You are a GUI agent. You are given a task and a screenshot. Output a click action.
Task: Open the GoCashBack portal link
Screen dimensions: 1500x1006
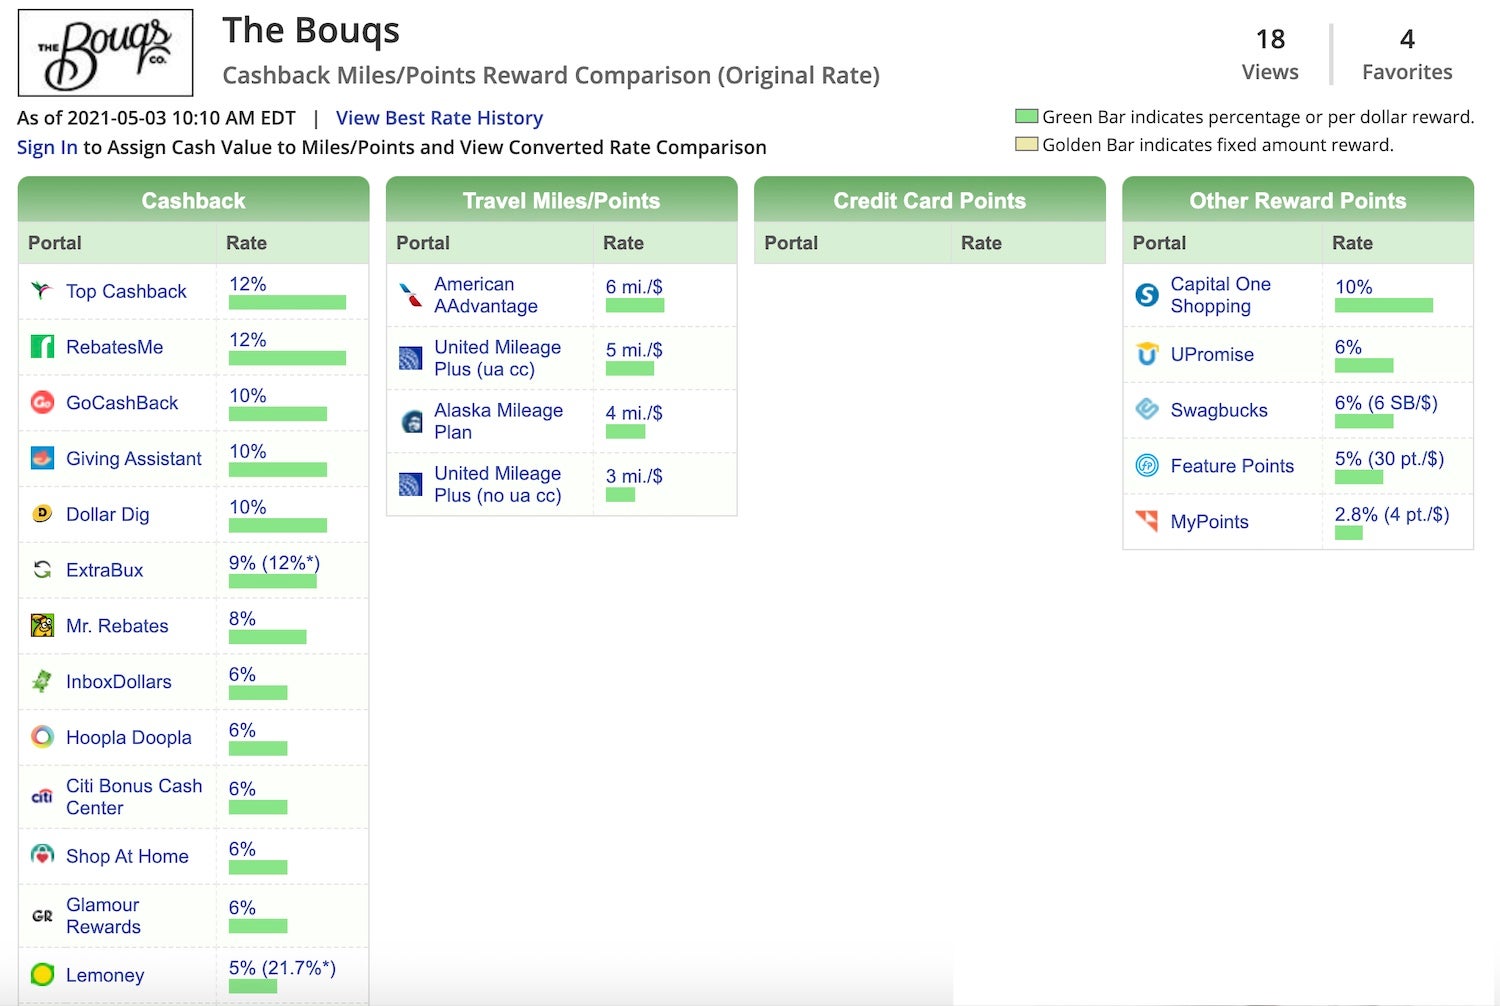click(x=122, y=402)
